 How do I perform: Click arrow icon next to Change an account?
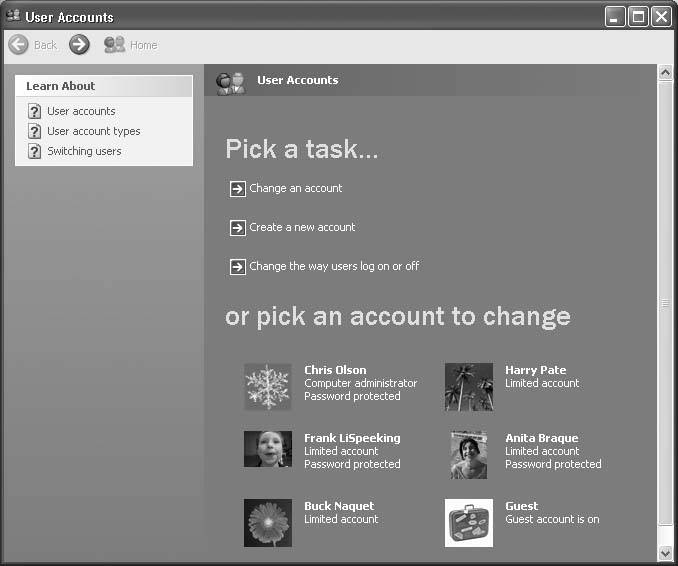click(x=237, y=189)
